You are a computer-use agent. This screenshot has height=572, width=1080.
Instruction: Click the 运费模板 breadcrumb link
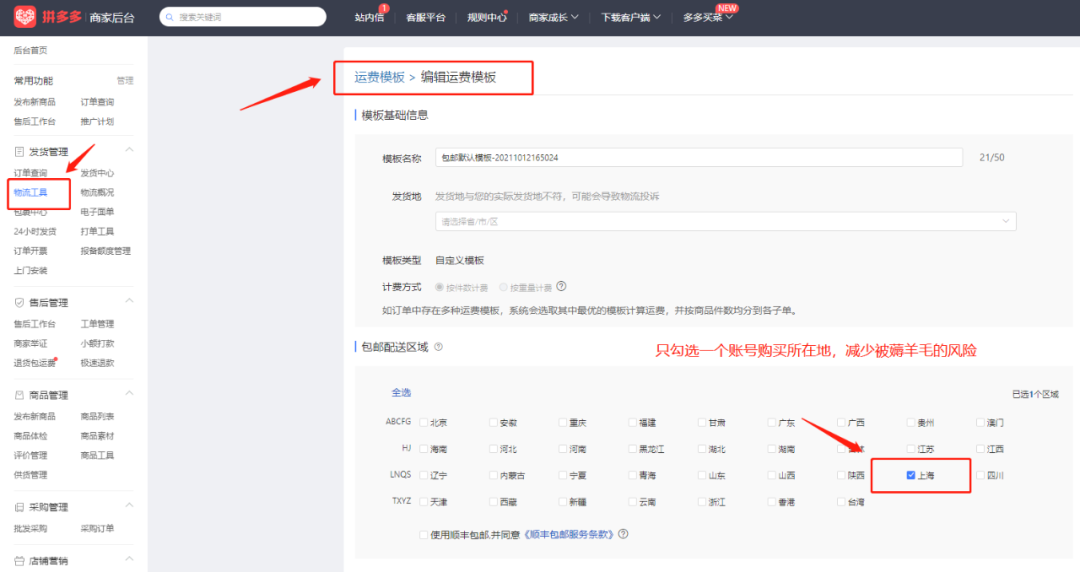pos(380,77)
